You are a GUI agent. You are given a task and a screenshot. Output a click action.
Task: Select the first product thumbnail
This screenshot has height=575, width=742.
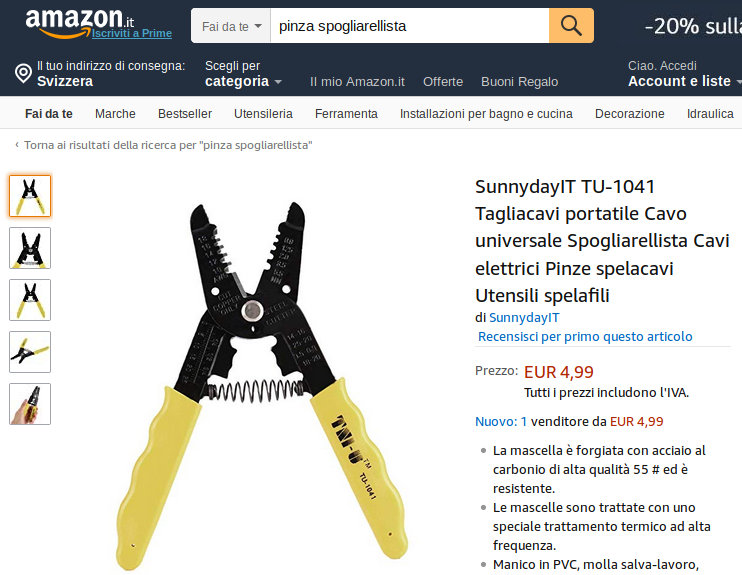tap(30, 196)
